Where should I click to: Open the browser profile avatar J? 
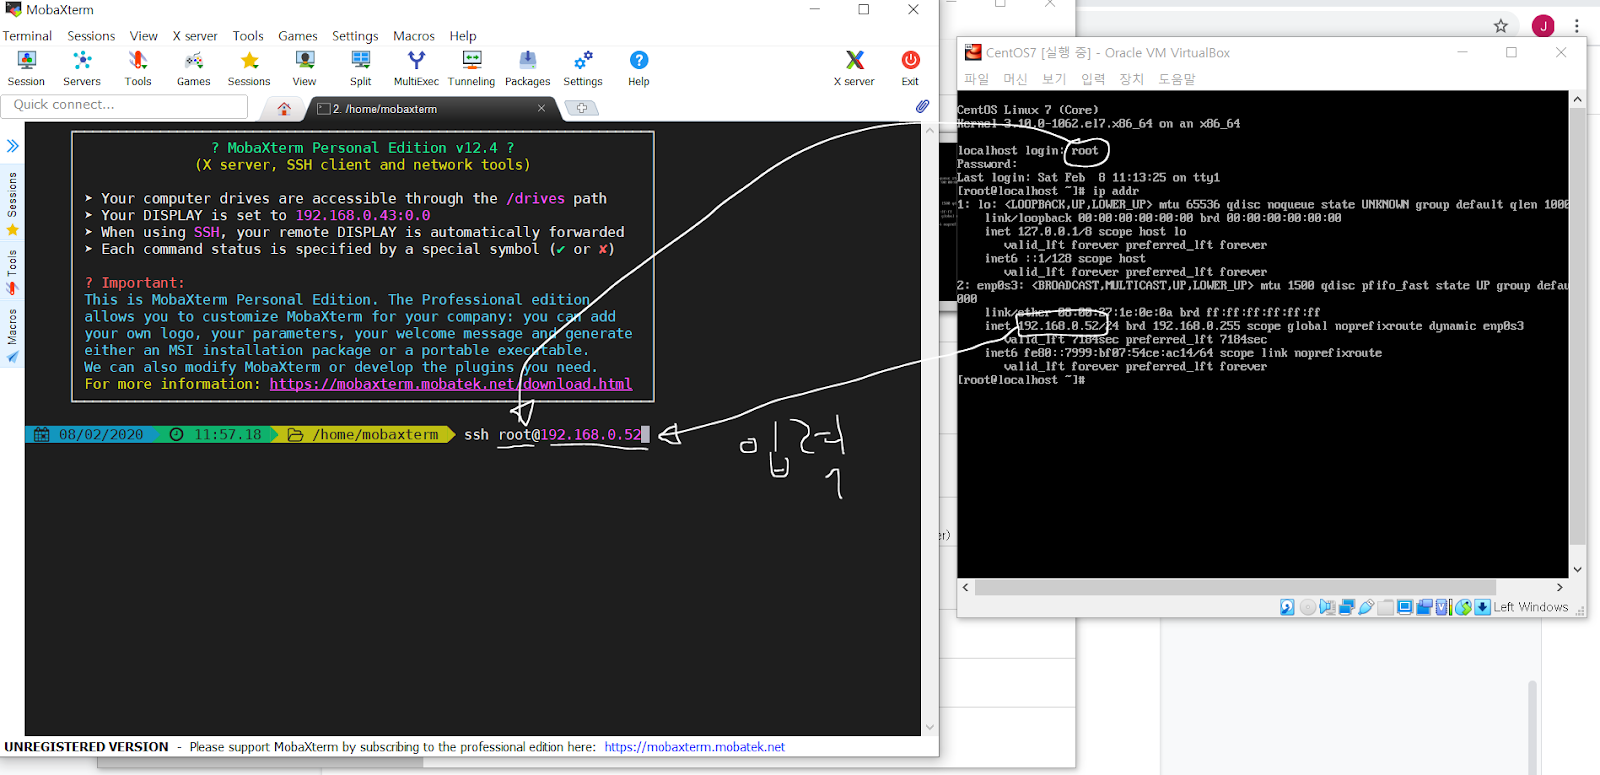tap(1543, 26)
